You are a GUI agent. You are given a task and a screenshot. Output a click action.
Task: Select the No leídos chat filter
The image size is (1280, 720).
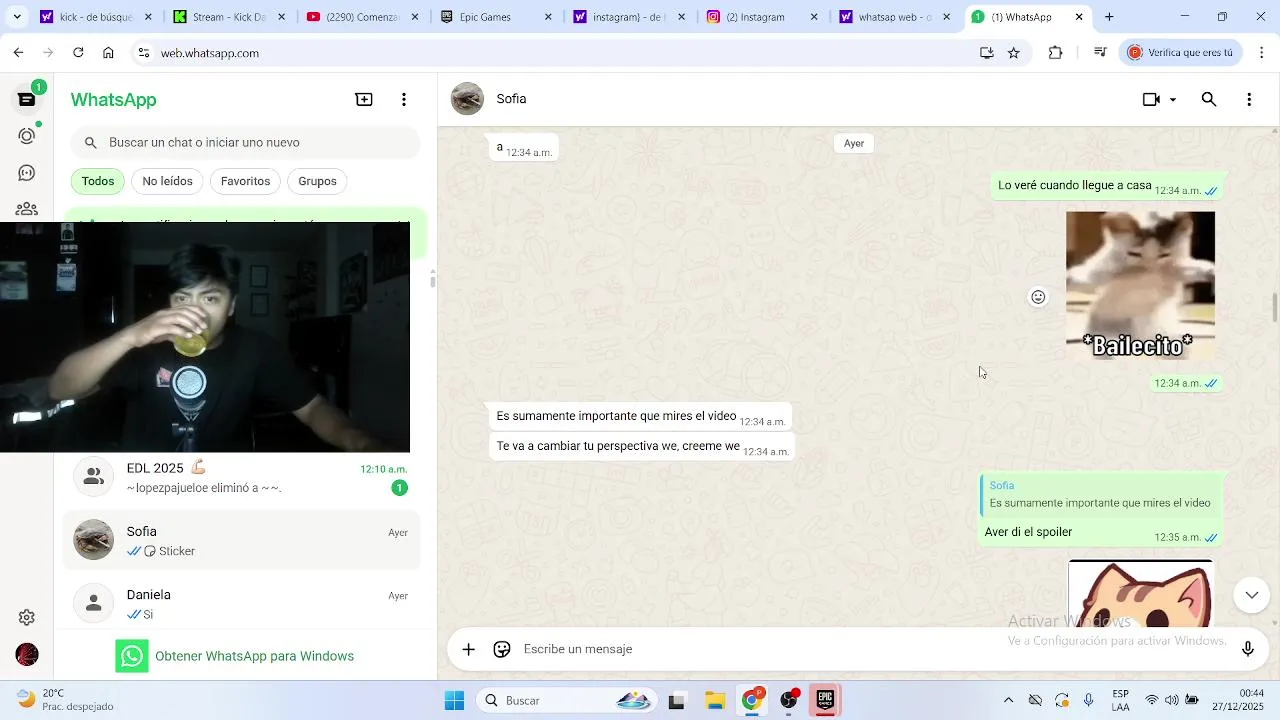(x=167, y=181)
